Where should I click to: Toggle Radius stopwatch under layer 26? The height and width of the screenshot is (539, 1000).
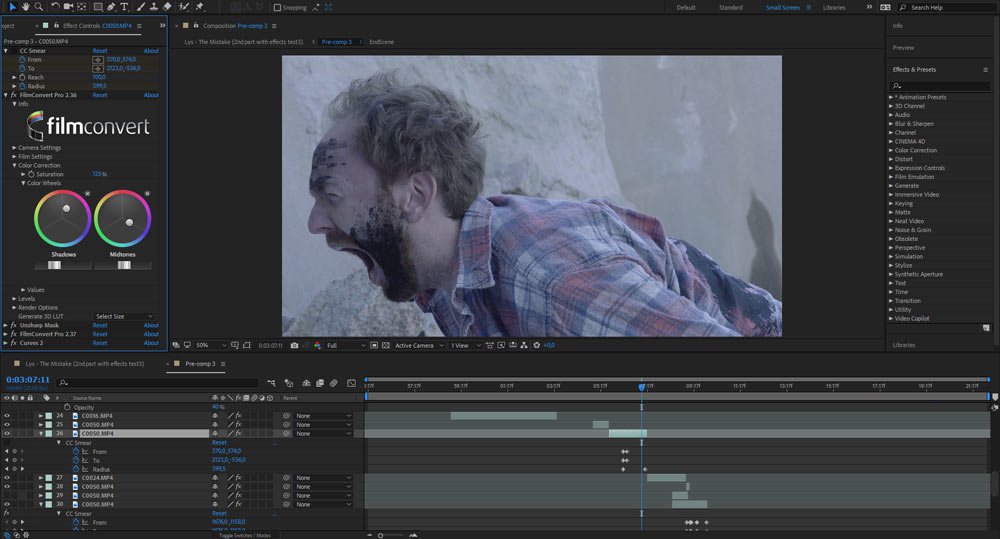click(x=77, y=469)
